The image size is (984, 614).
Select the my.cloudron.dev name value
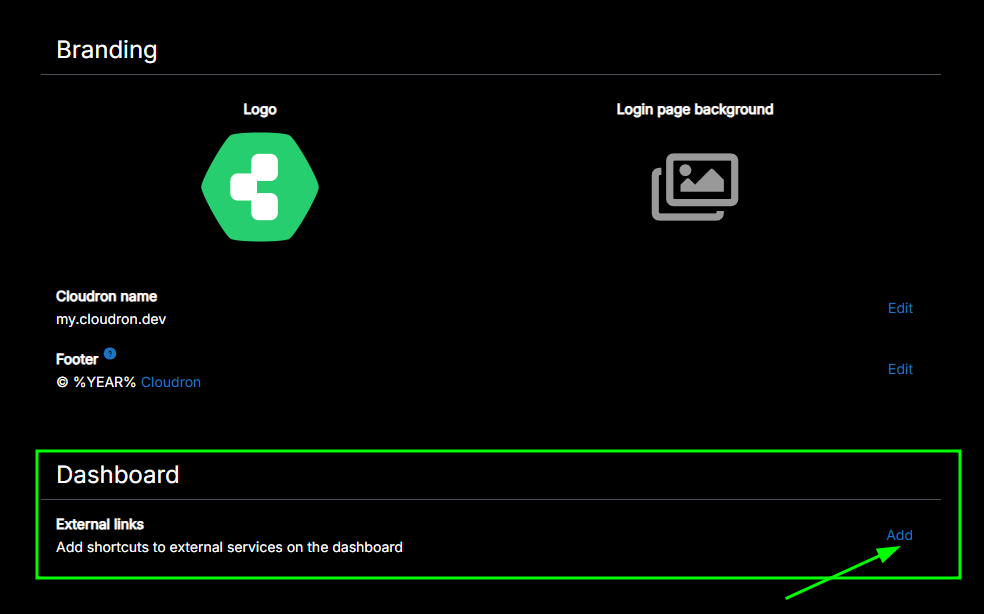point(111,320)
